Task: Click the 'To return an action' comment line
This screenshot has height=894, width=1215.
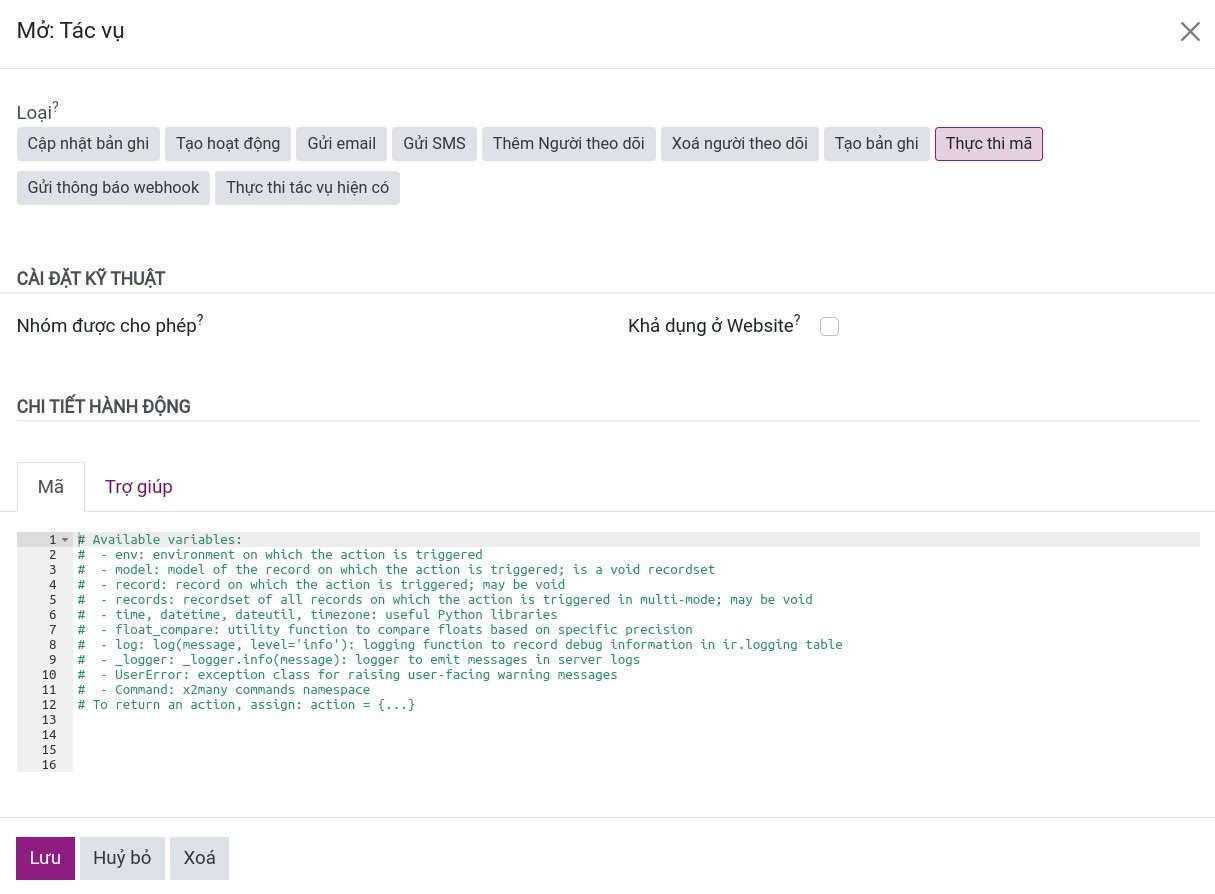Action: point(246,705)
